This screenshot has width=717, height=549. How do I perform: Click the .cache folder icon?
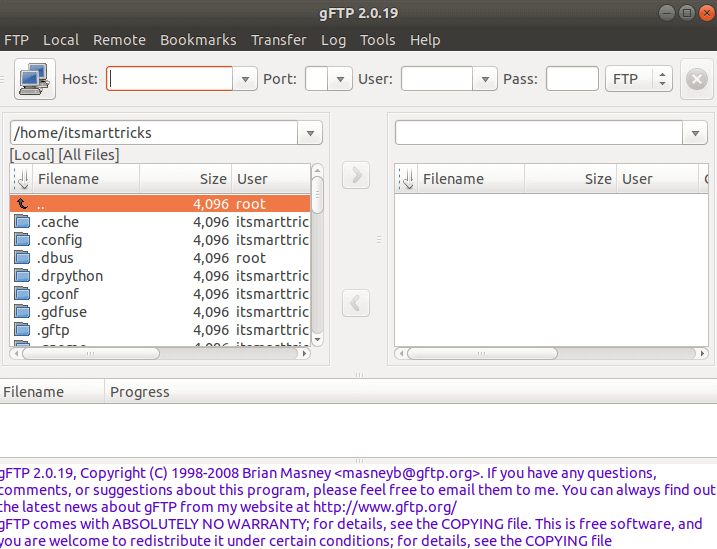(22, 222)
